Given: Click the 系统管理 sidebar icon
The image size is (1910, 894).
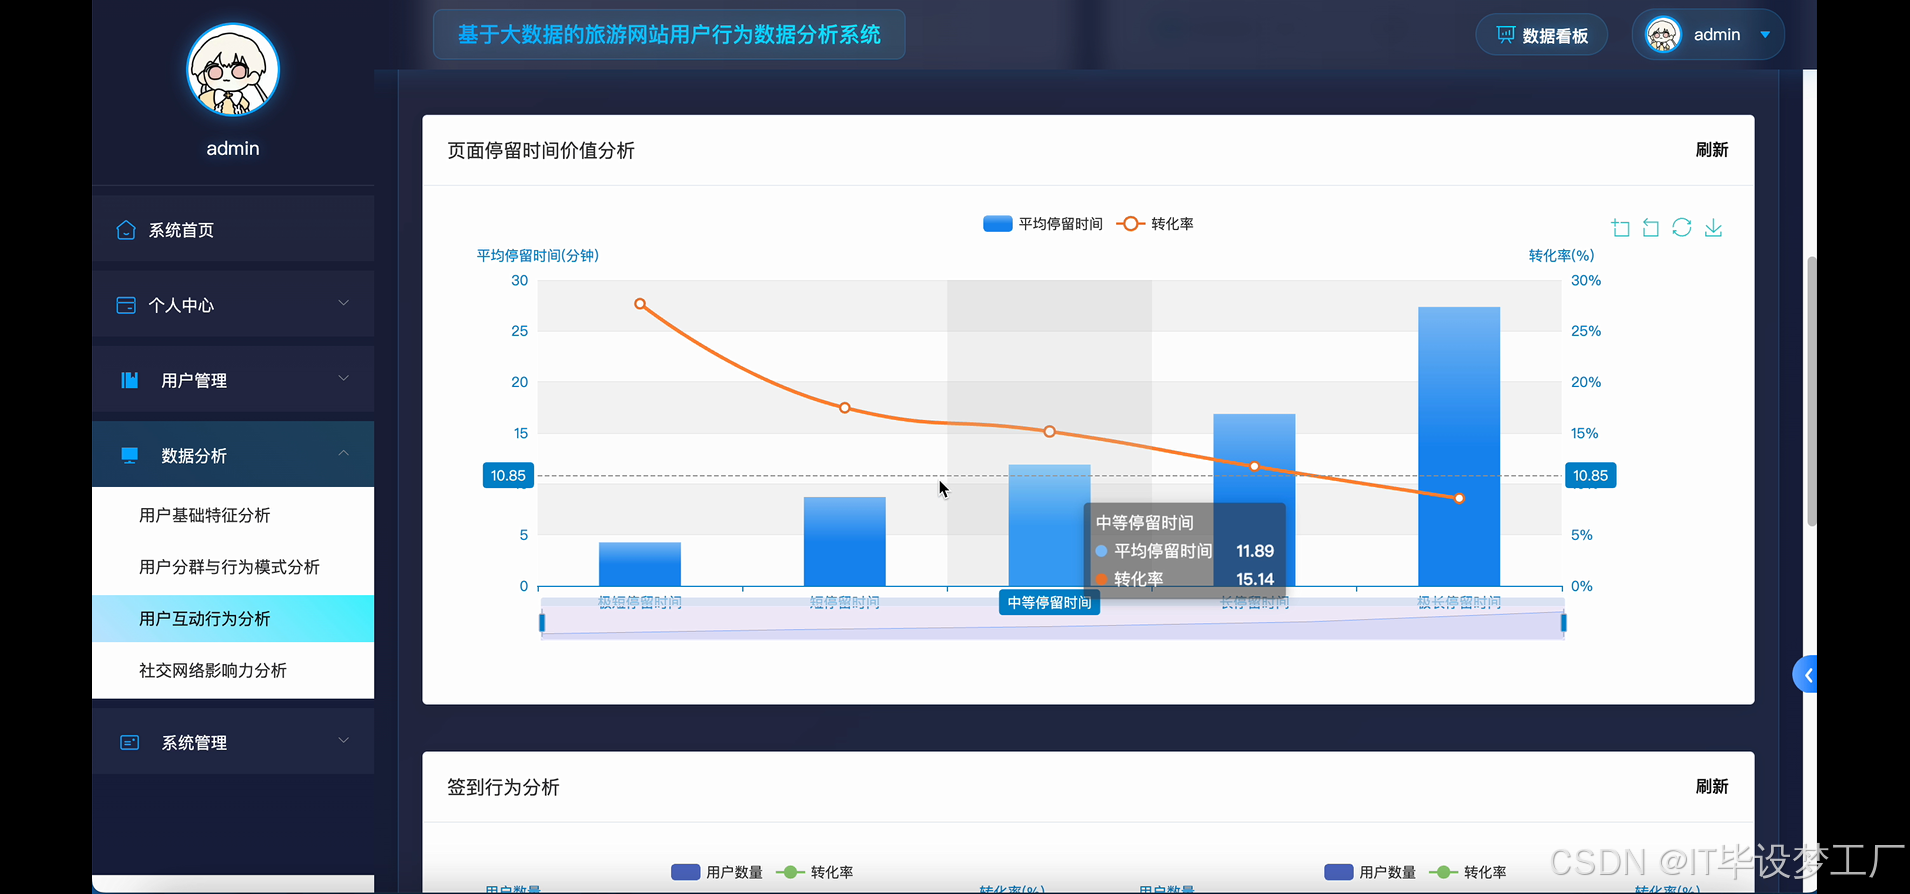Looking at the screenshot, I should tap(129, 742).
